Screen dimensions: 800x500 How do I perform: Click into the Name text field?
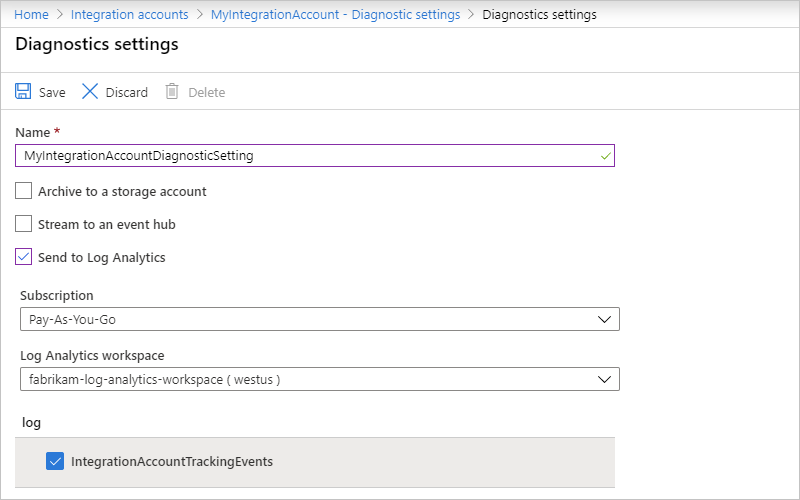tap(300, 156)
